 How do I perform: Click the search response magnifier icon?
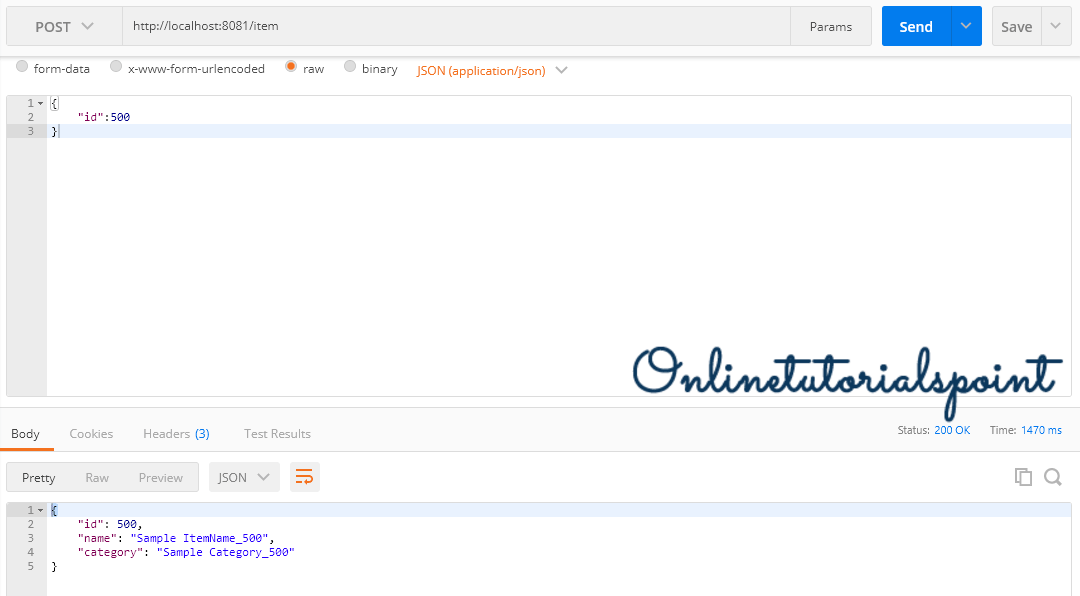pyautogui.click(x=1053, y=477)
